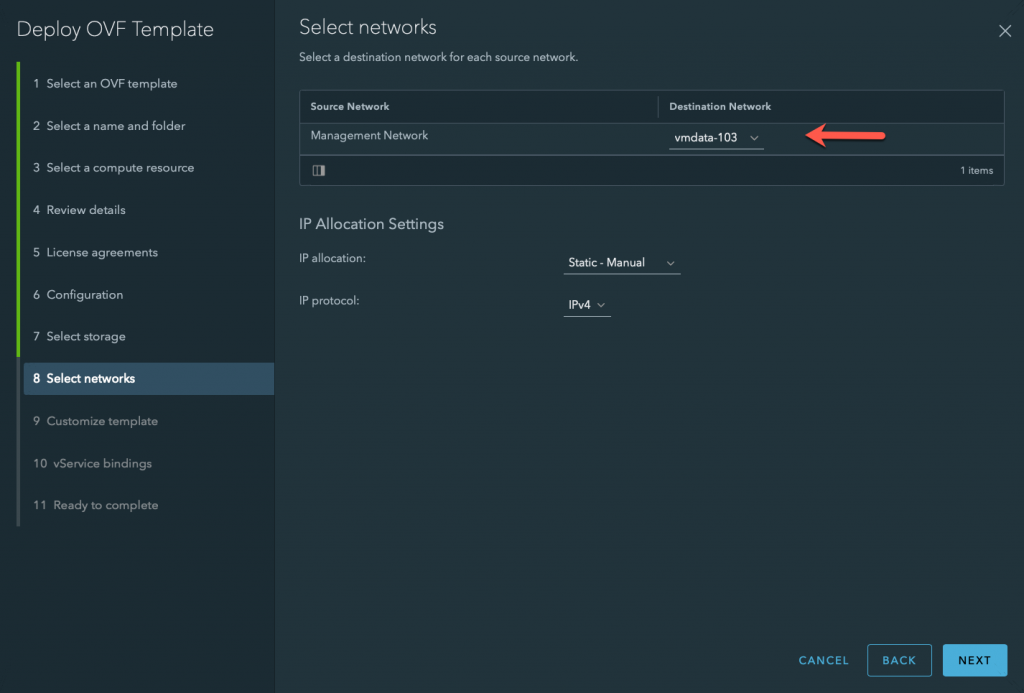1024x693 pixels.
Task: Go to step 5 License agreements
Action: (95, 253)
